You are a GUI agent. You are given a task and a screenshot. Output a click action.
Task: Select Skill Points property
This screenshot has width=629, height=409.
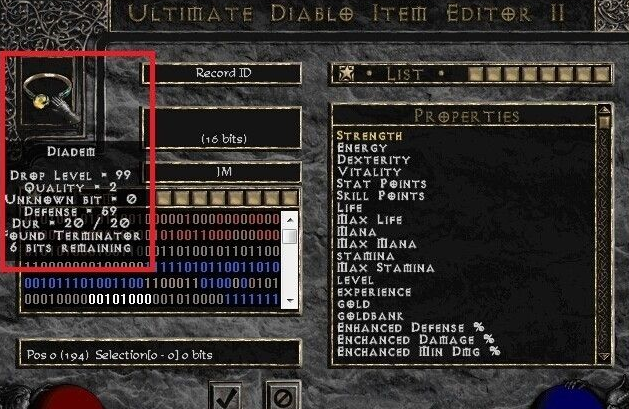[380, 196]
